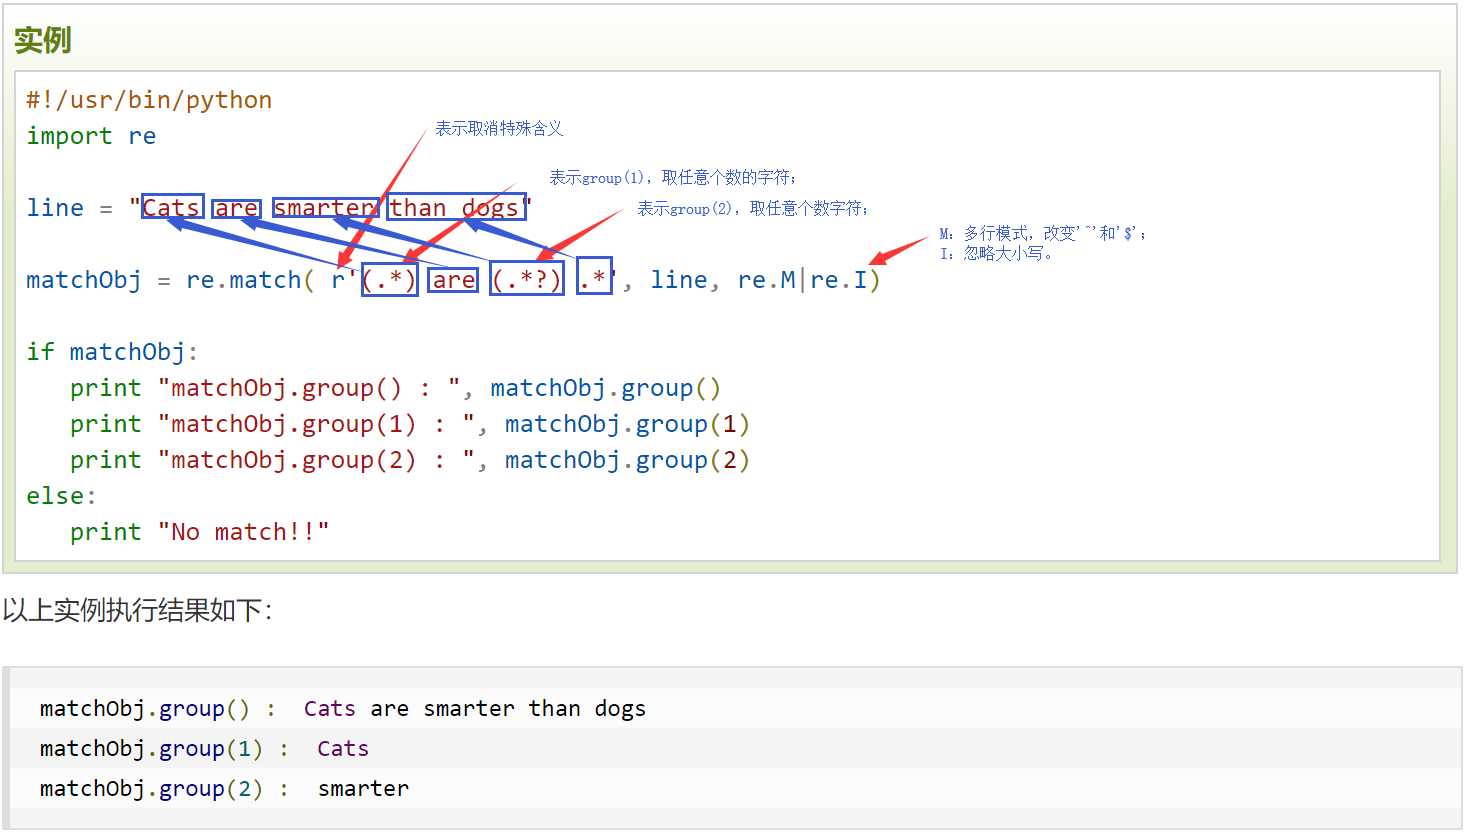Click the 'if matchObj:' line
Viewport: 1468px width, 832px height.
[112, 352]
